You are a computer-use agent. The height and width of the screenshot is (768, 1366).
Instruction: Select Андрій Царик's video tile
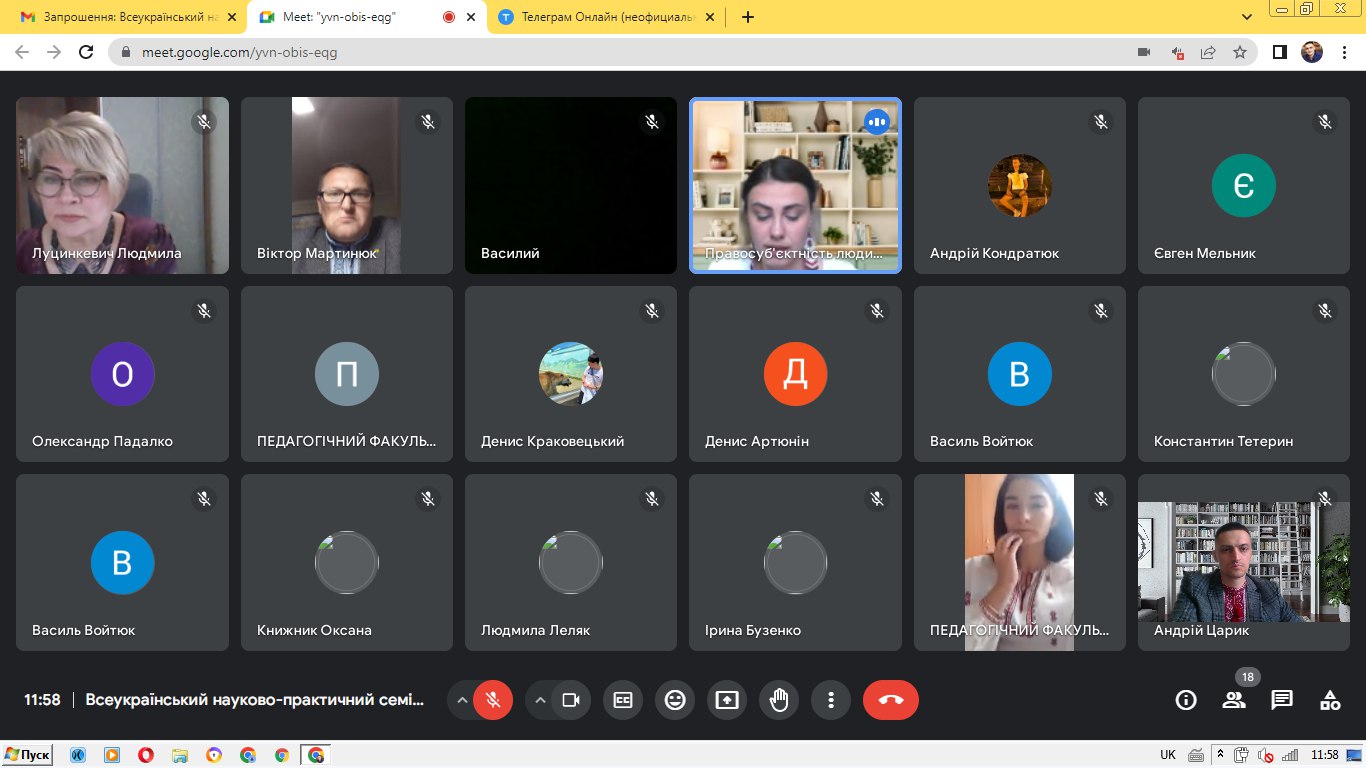[1243, 562]
